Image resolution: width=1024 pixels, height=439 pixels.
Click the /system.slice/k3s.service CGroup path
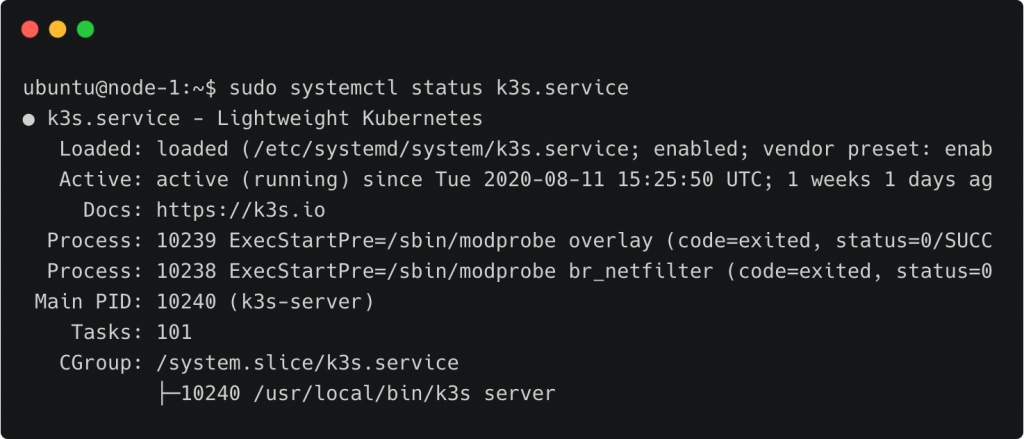coord(308,363)
